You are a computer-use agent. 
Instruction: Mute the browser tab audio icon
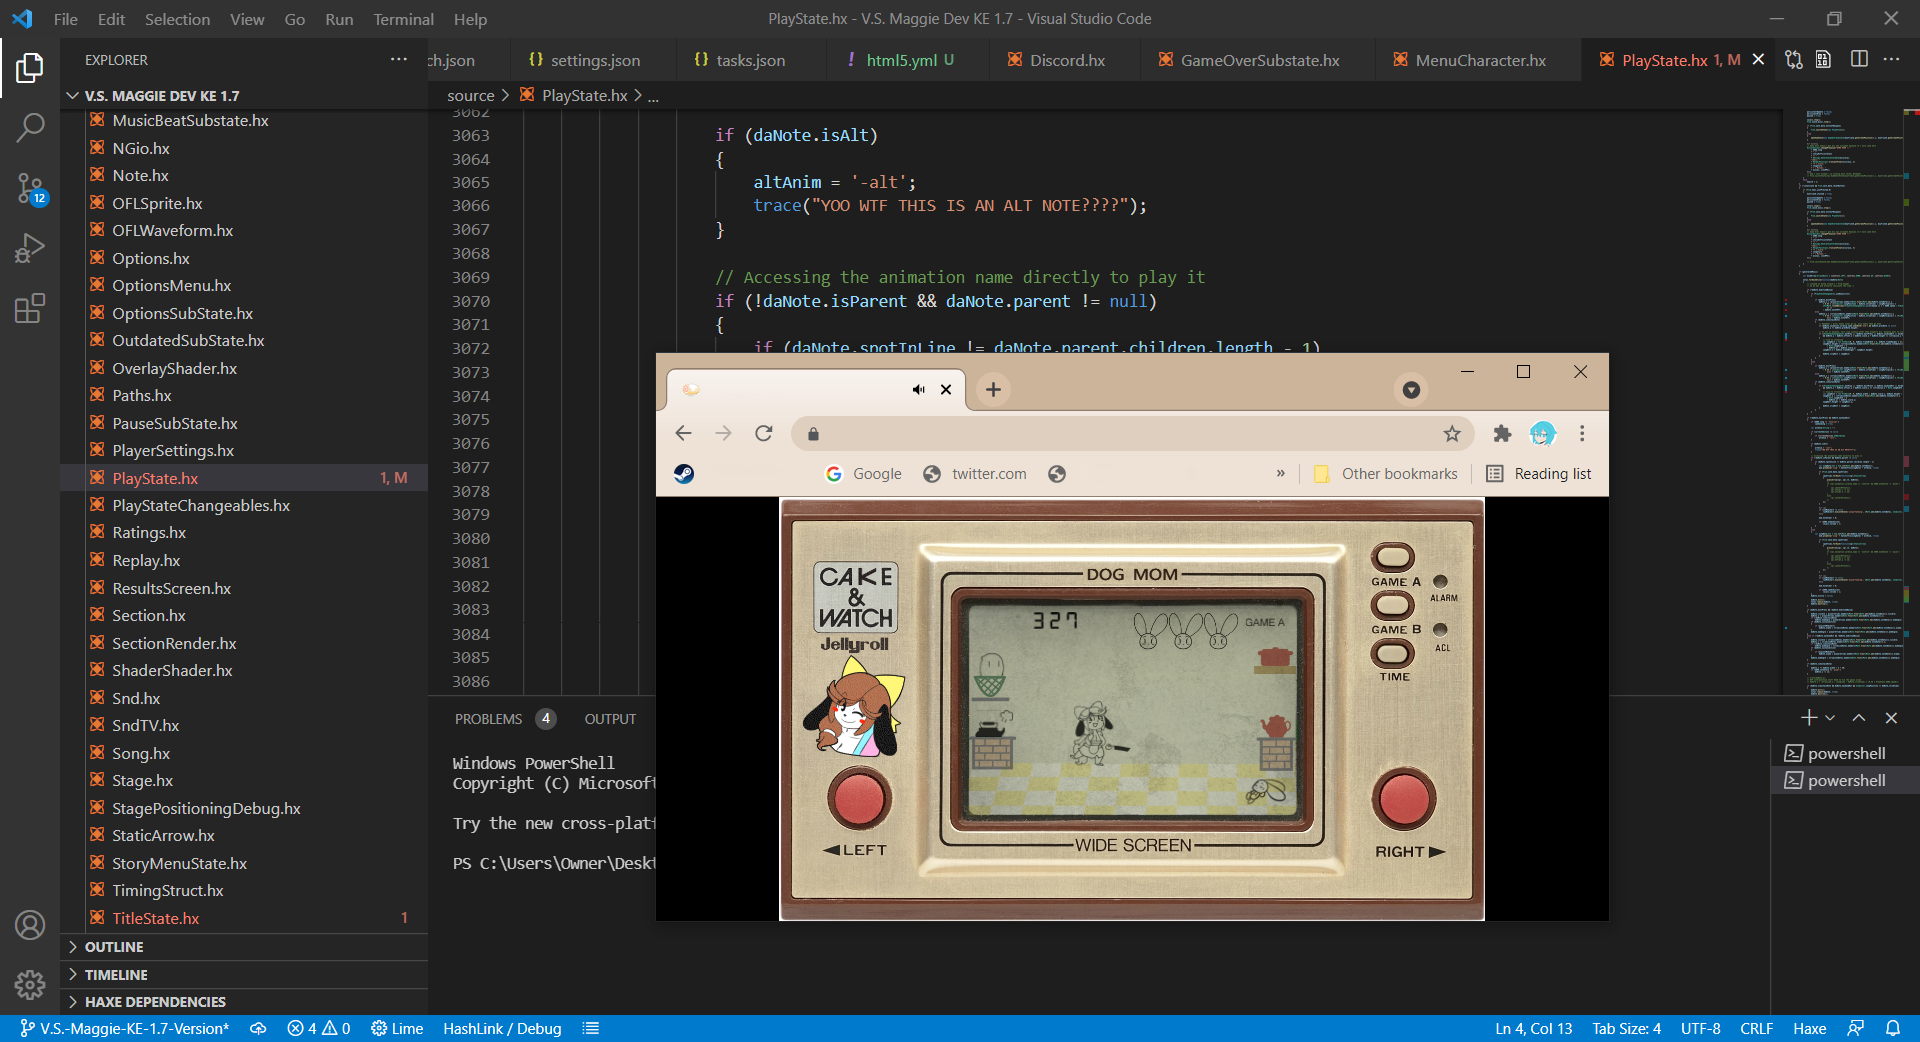pyautogui.click(x=918, y=390)
